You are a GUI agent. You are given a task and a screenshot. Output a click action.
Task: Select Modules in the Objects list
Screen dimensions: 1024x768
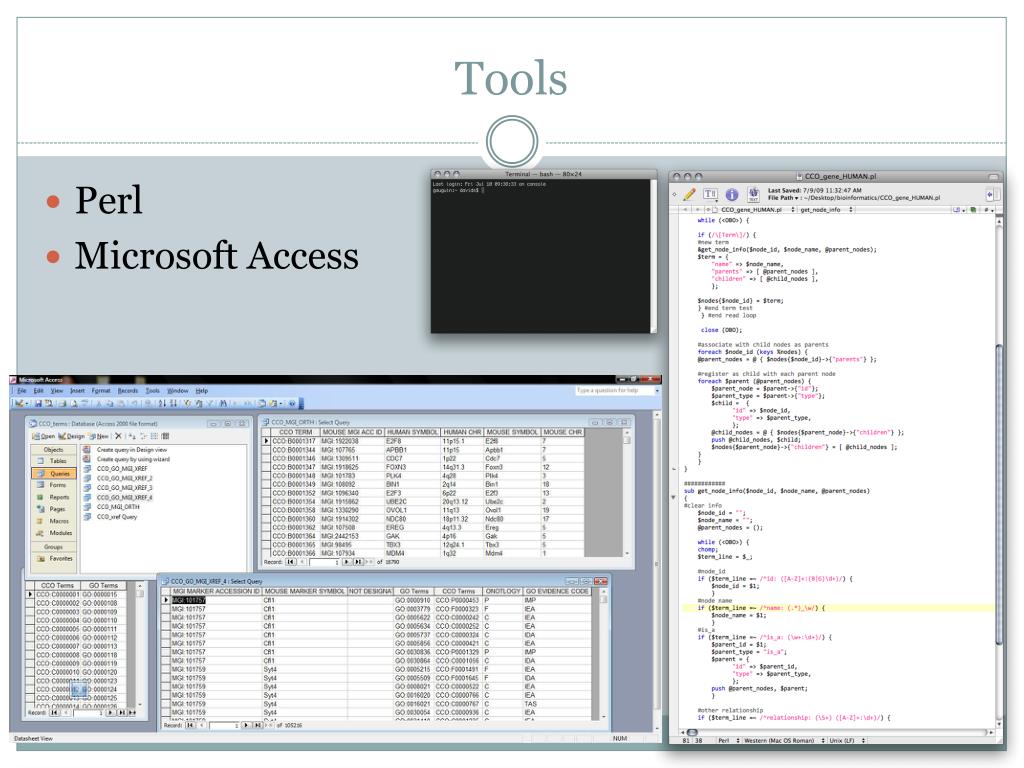(54, 533)
